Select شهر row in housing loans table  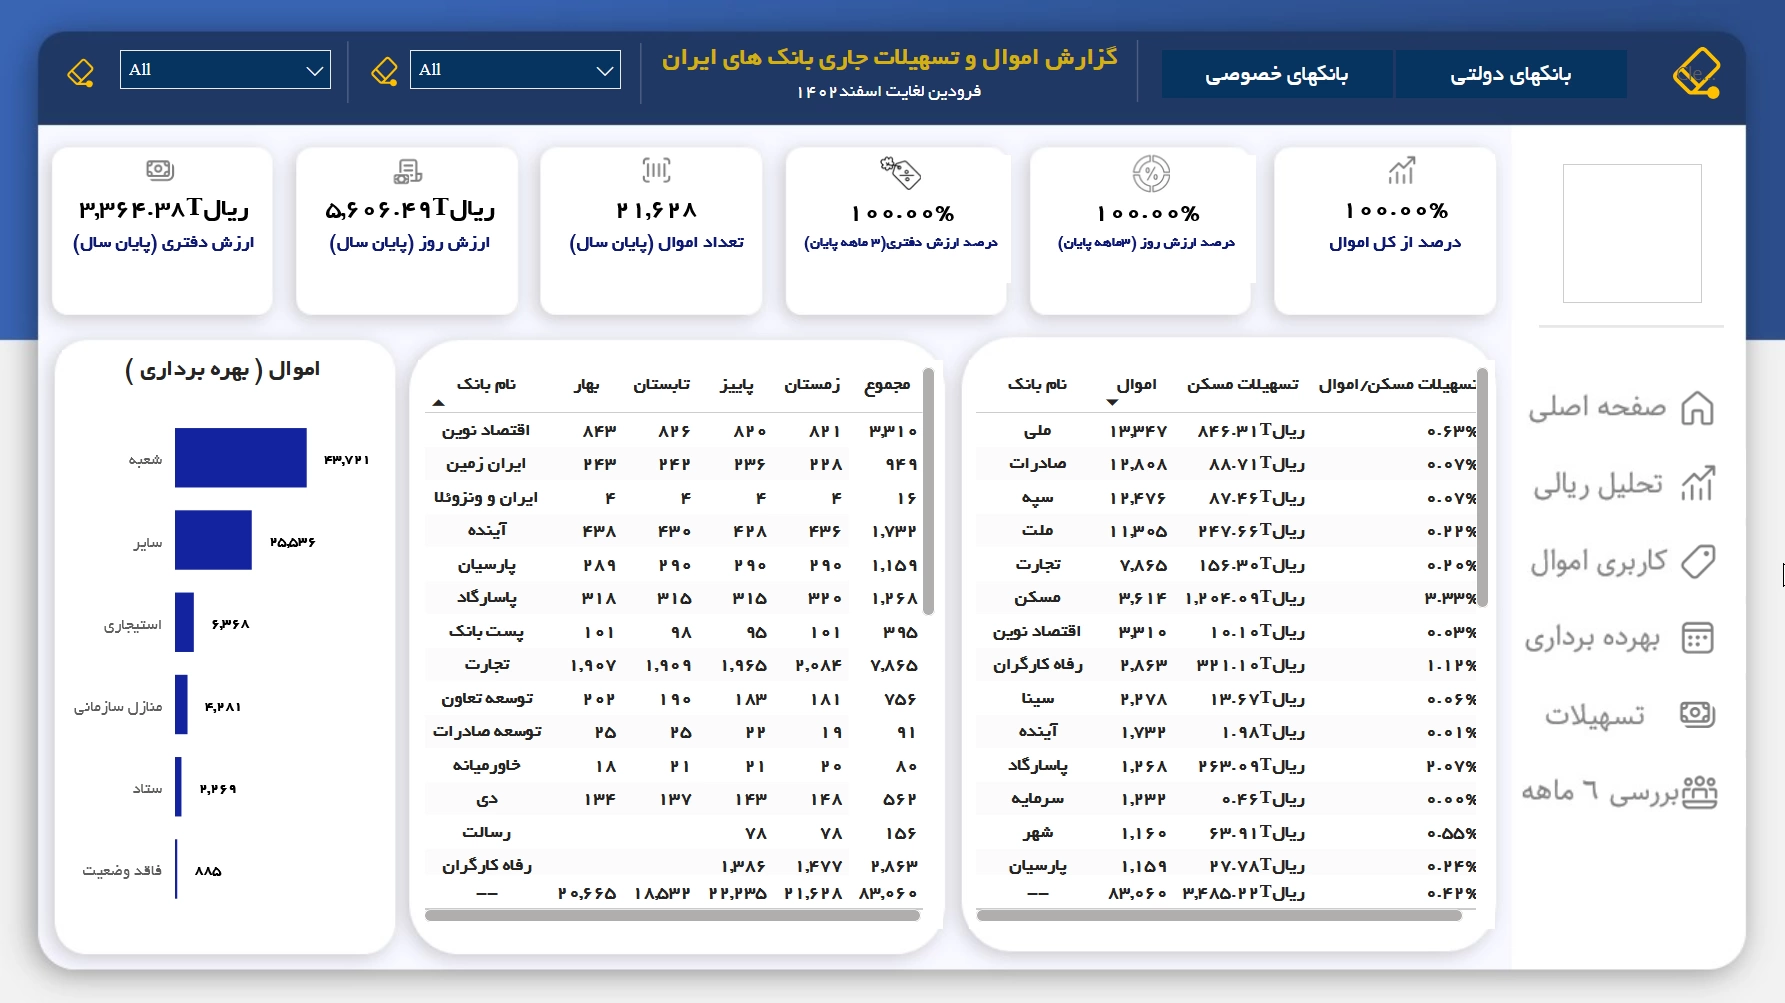tap(1226, 833)
